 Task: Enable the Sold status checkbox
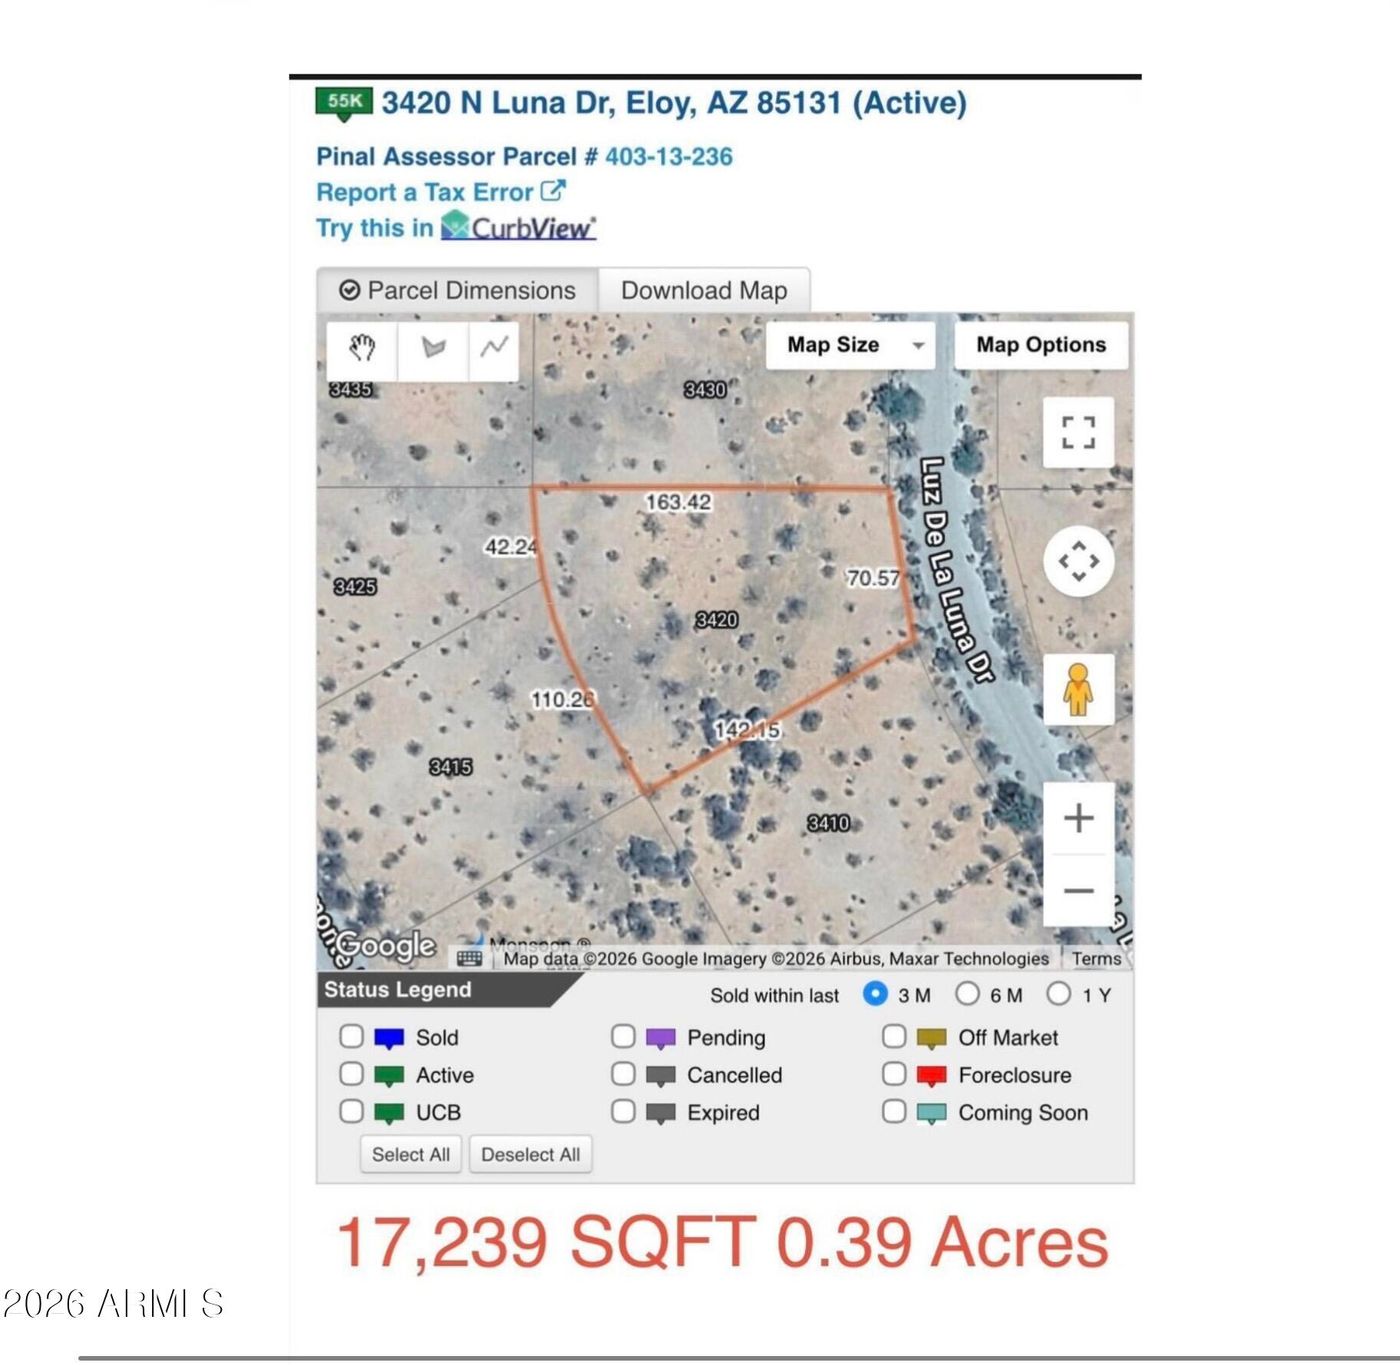351,1036
